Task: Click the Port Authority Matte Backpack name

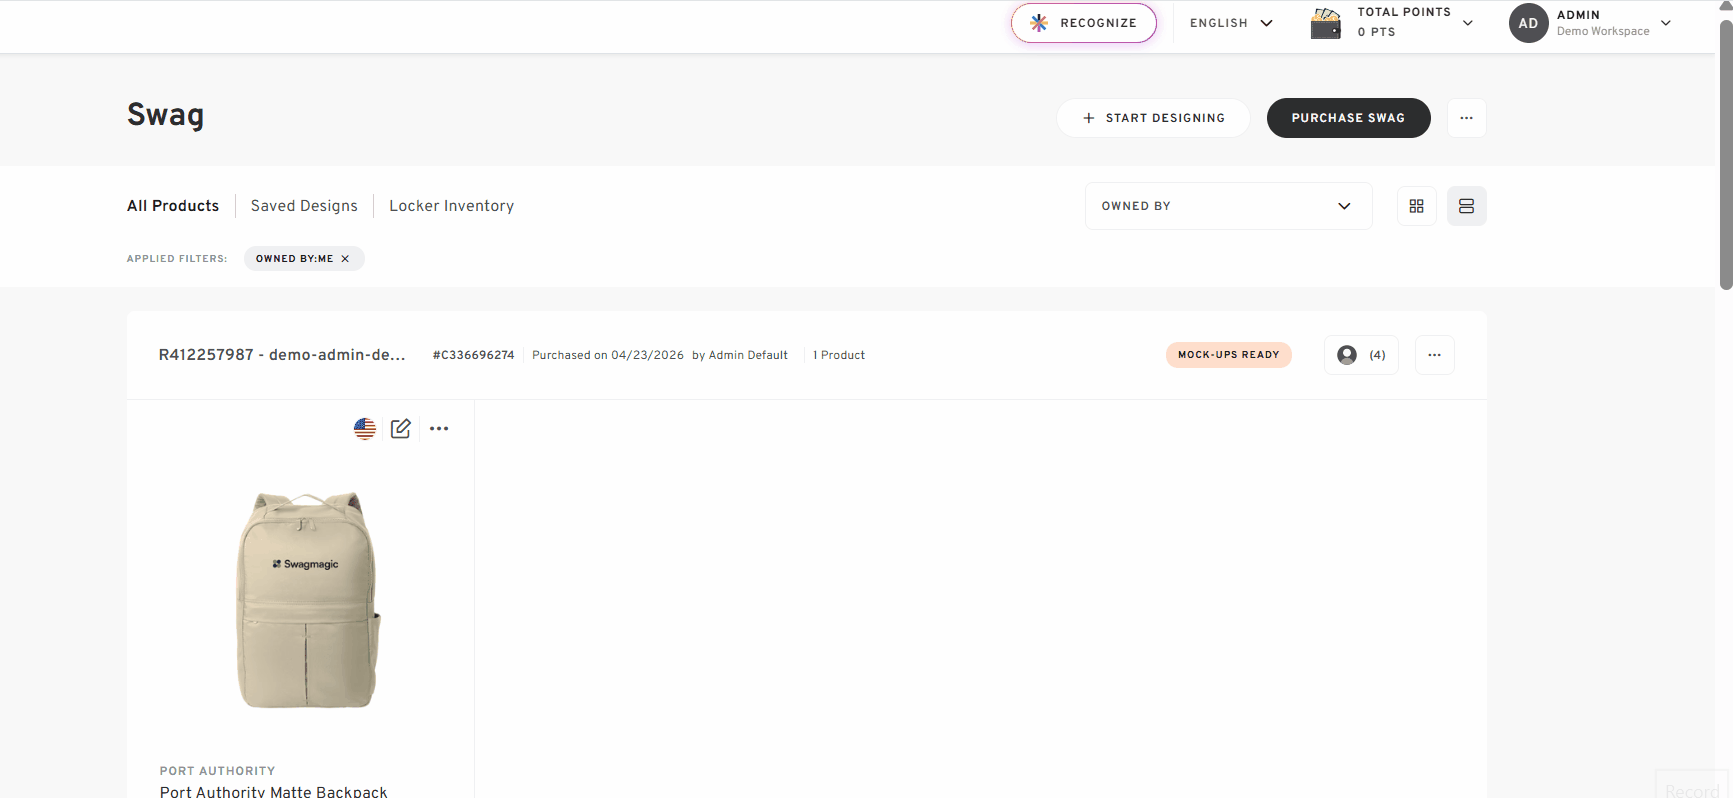Action: click(273, 792)
